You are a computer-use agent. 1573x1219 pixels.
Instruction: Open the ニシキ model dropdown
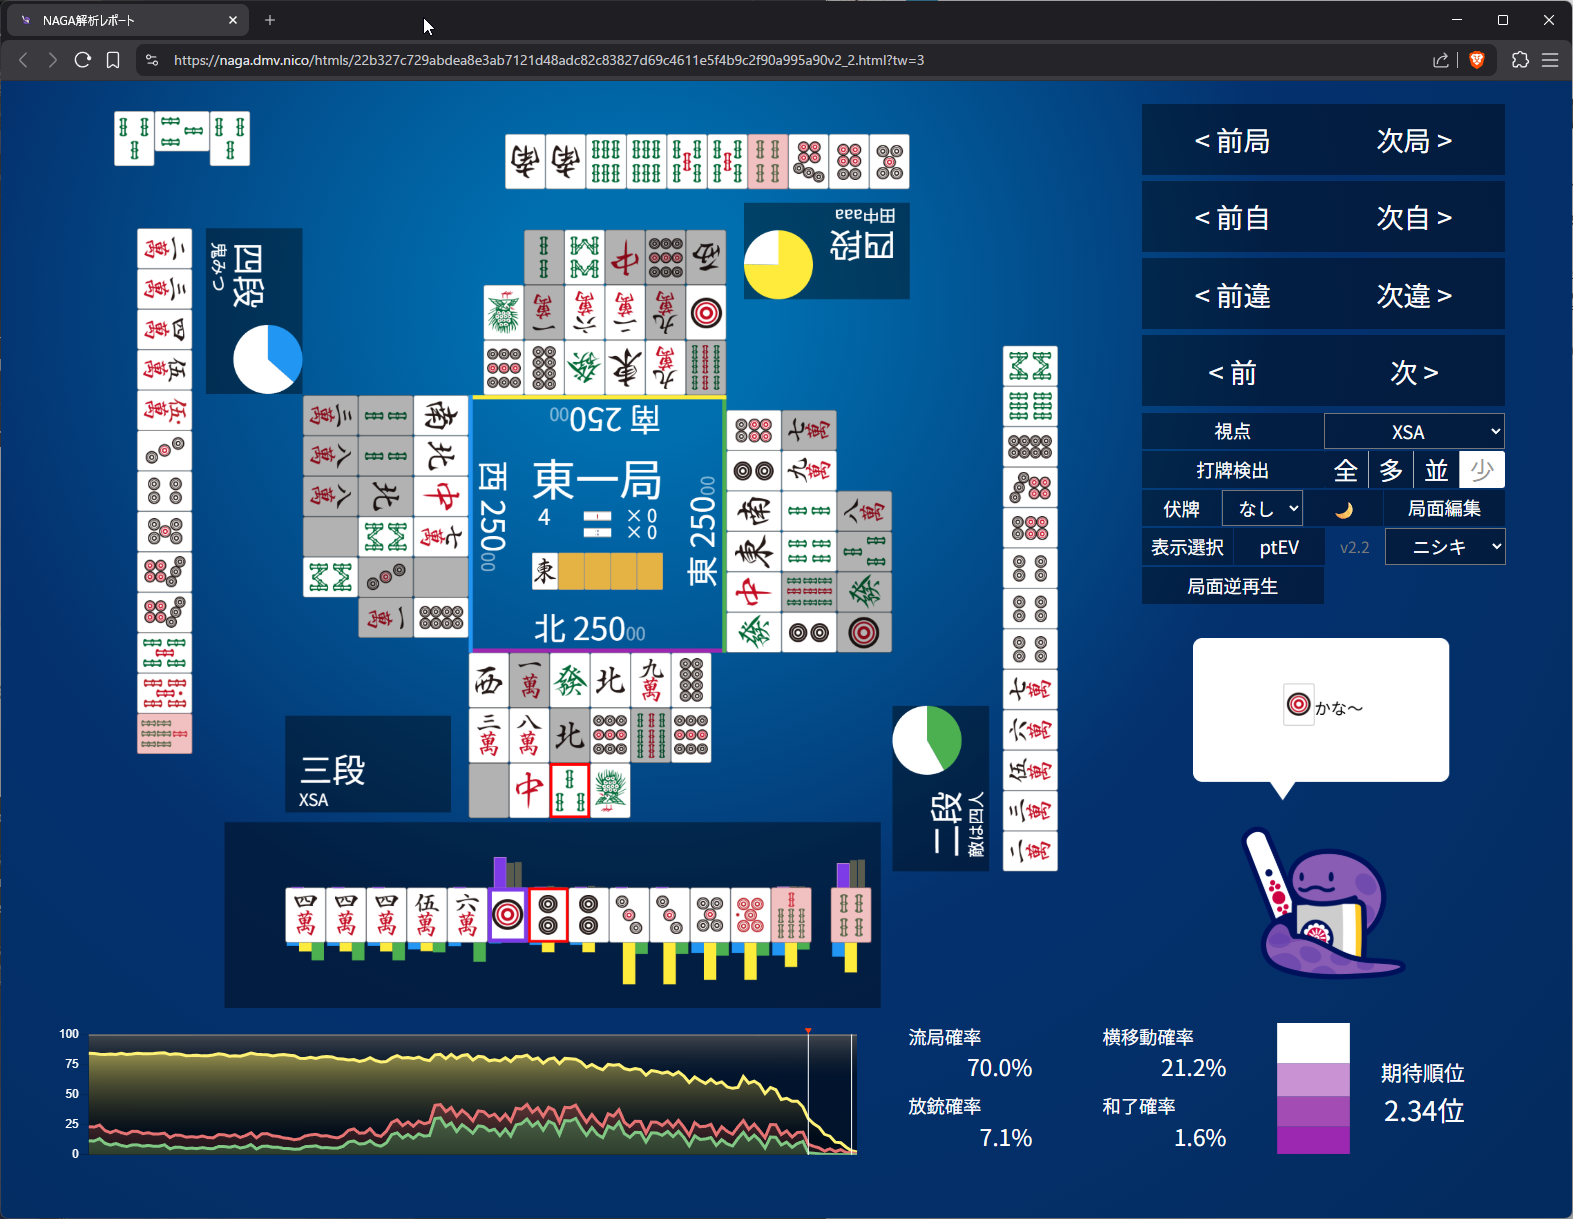pos(1444,547)
